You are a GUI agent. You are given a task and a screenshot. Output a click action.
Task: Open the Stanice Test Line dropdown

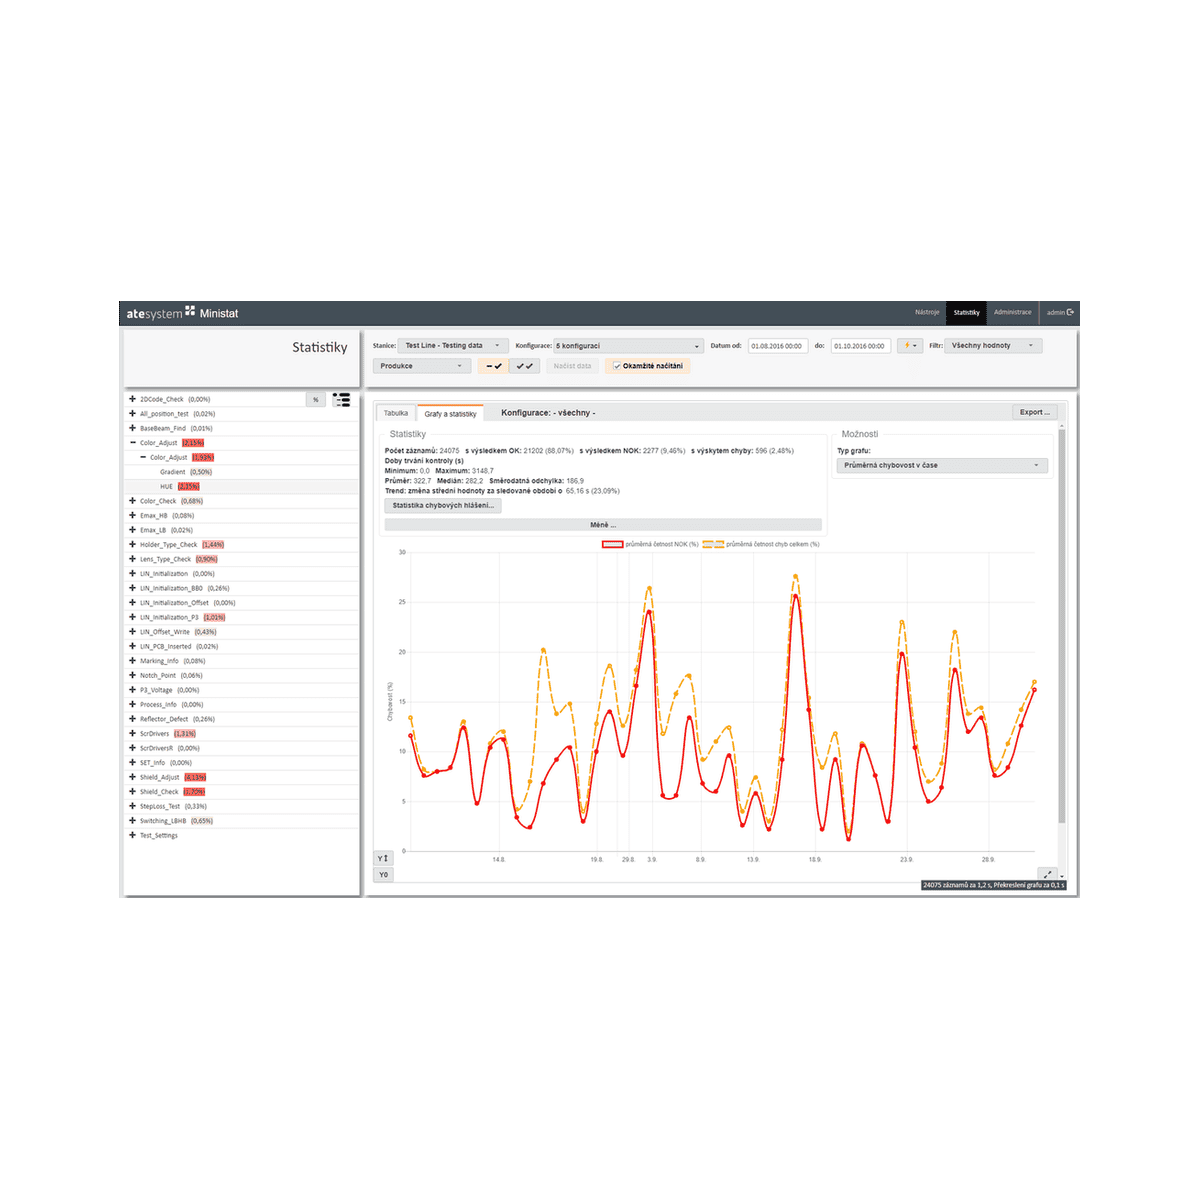point(453,346)
